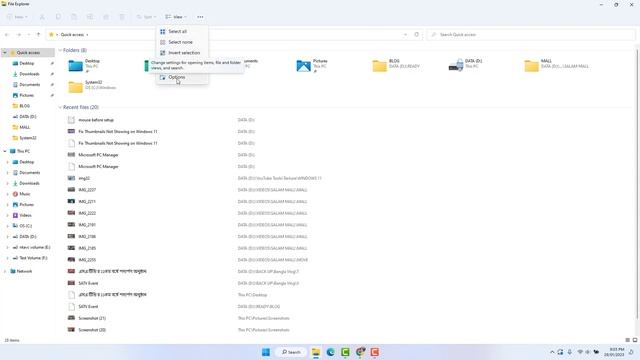Collapse the Quick access tree node
Viewport: 640px width, 360px height.
coord(5,53)
